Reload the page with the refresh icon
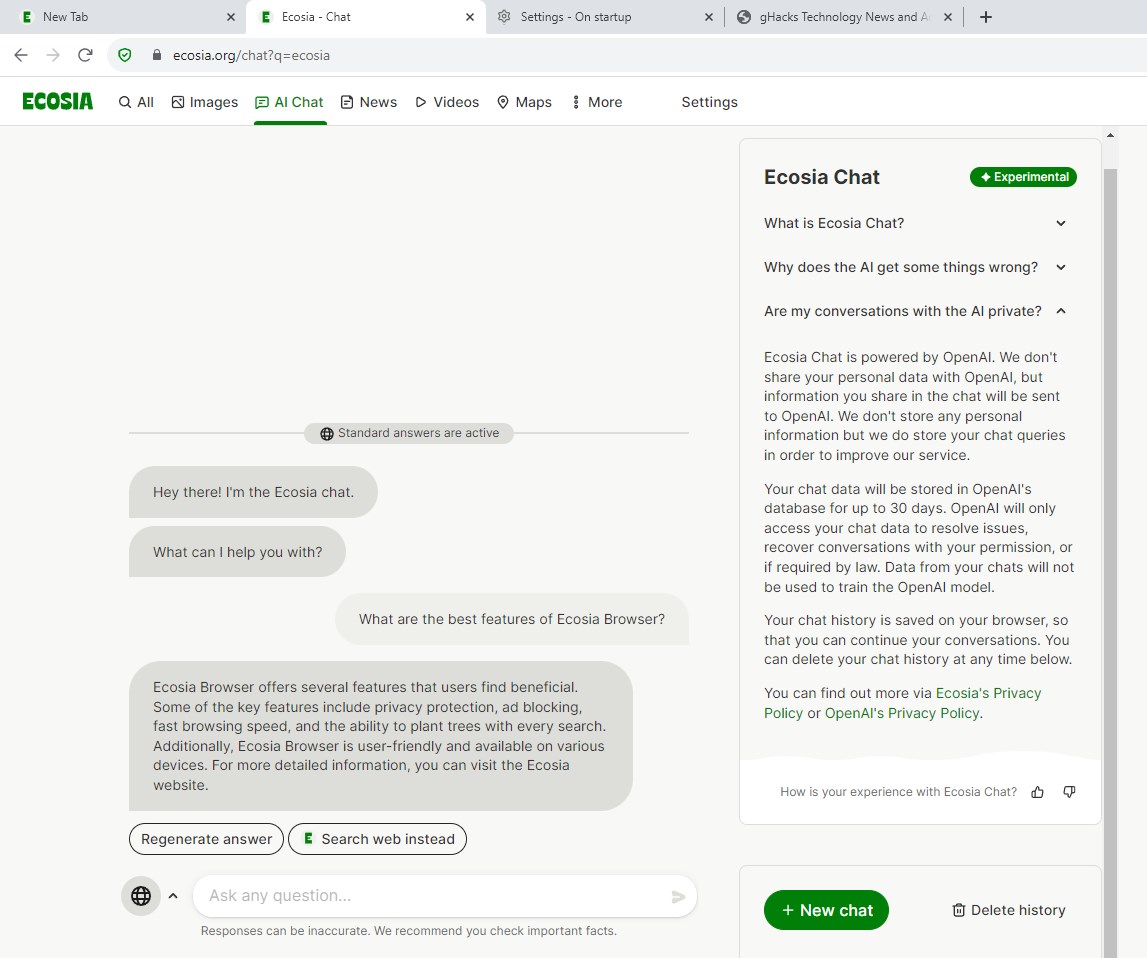Viewport: 1147px width, 958px height. pos(85,55)
